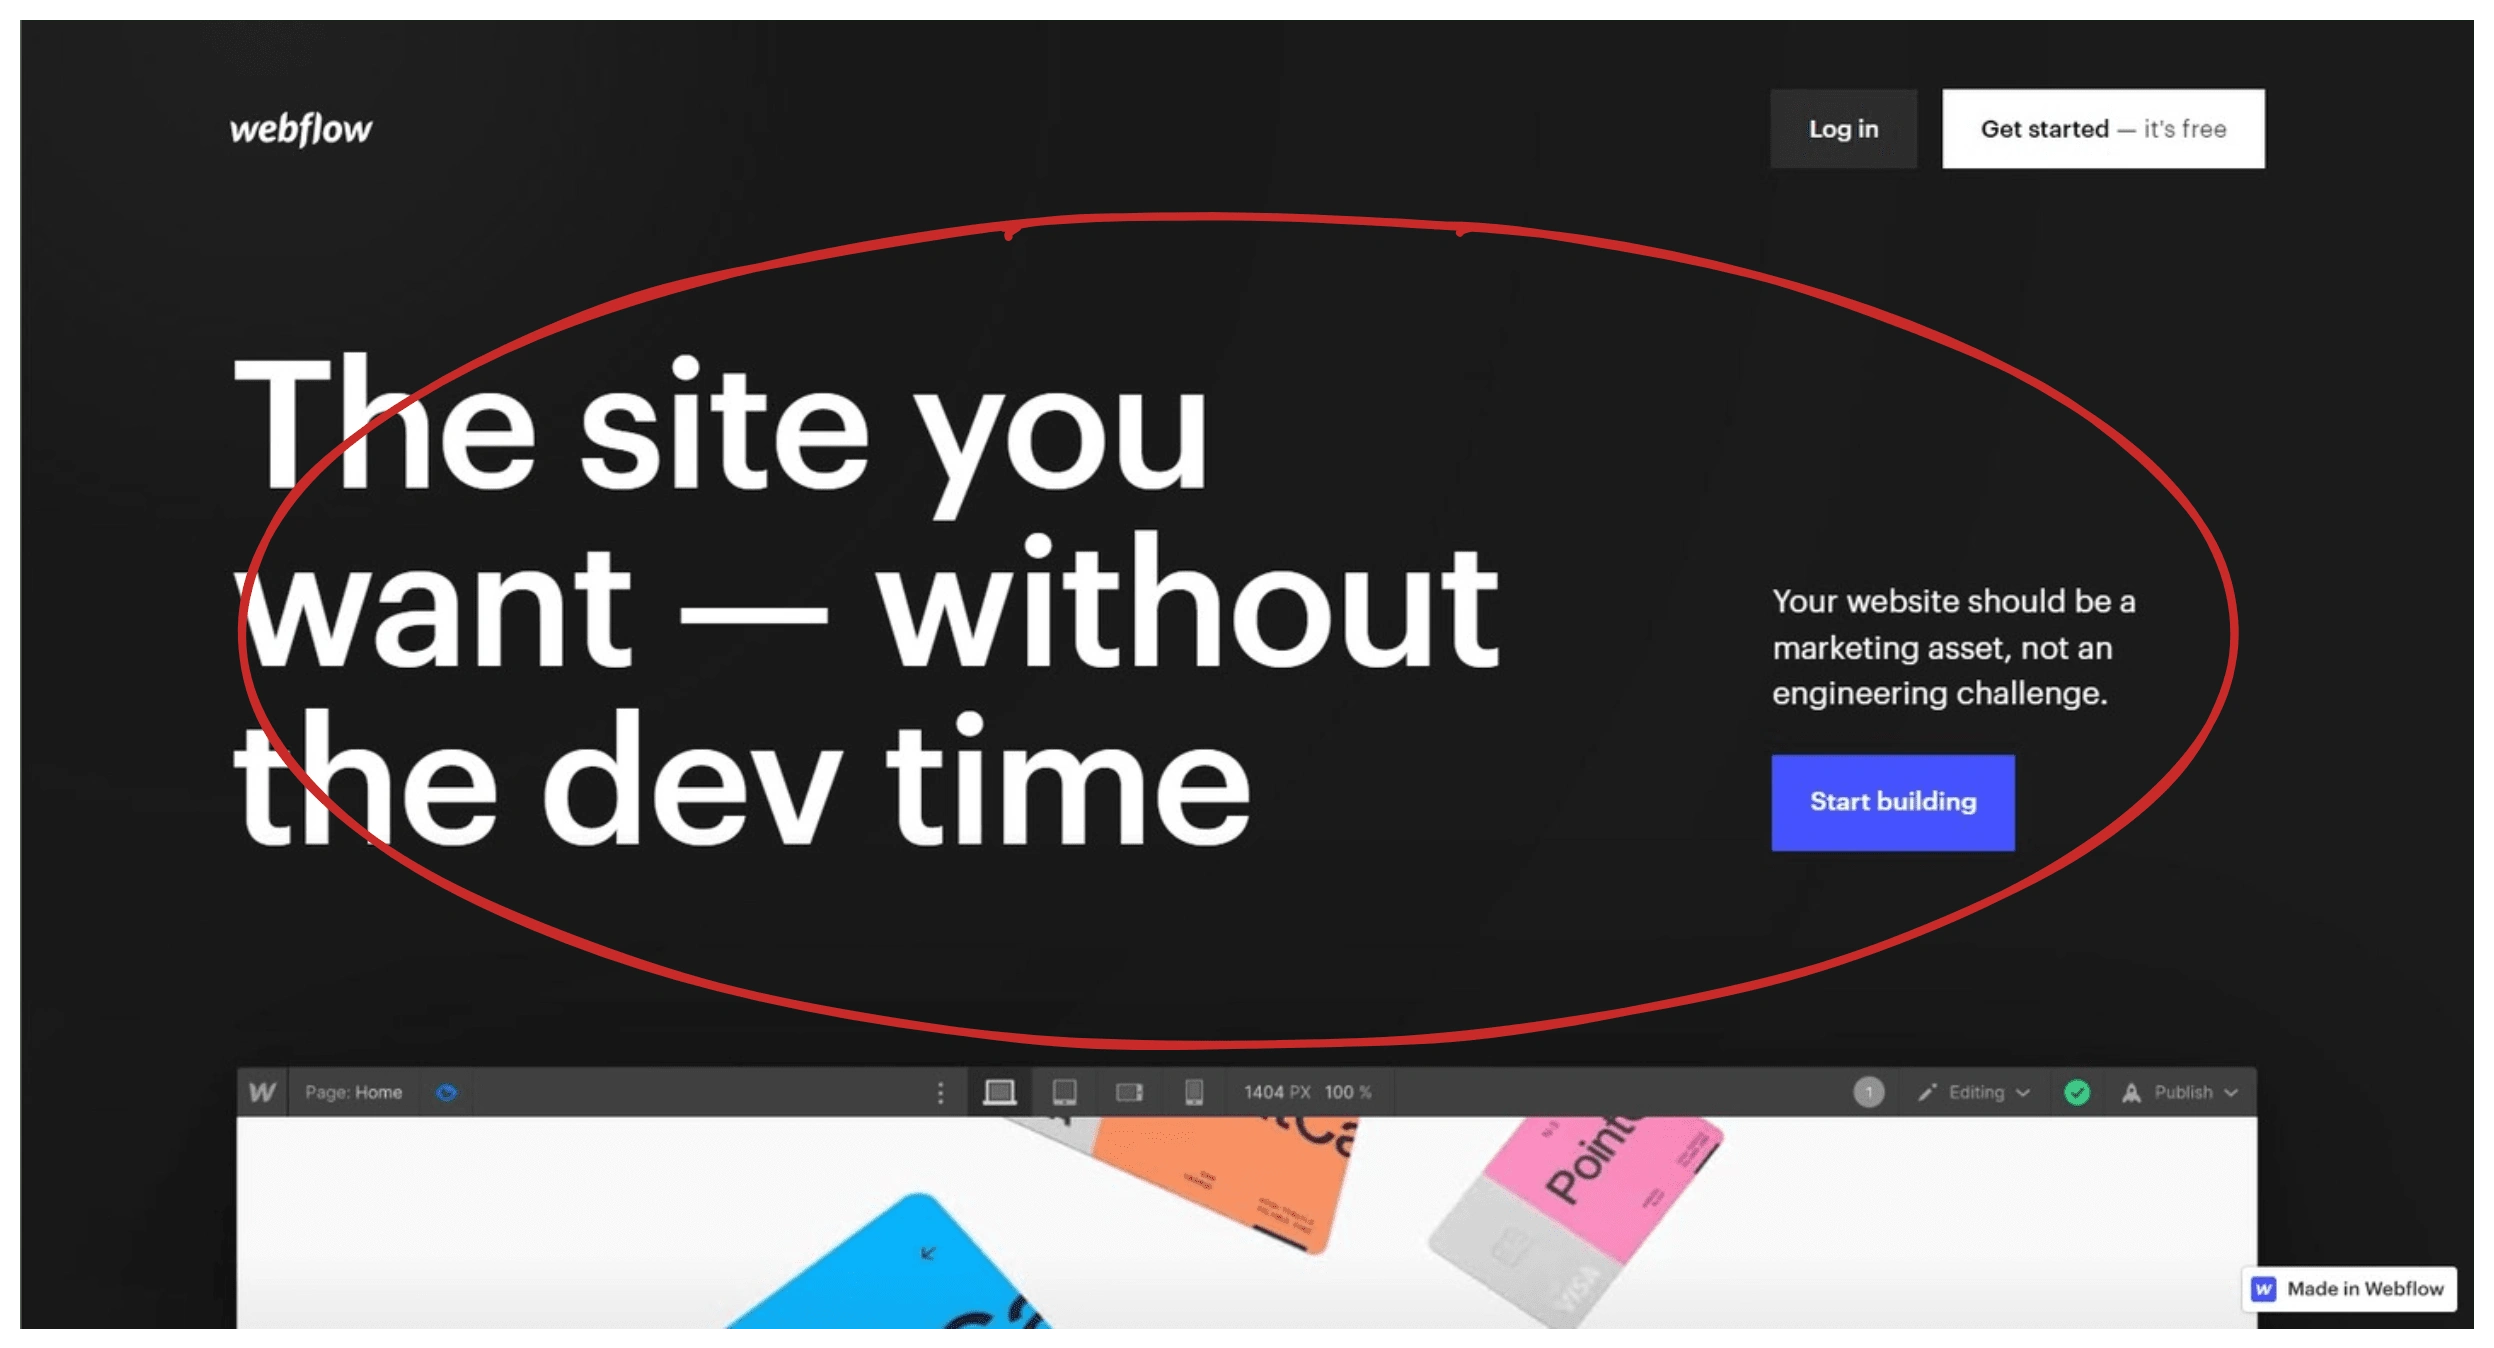
Task: Open the Webflow W menu in the designer bar
Action: click(x=262, y=1092)
